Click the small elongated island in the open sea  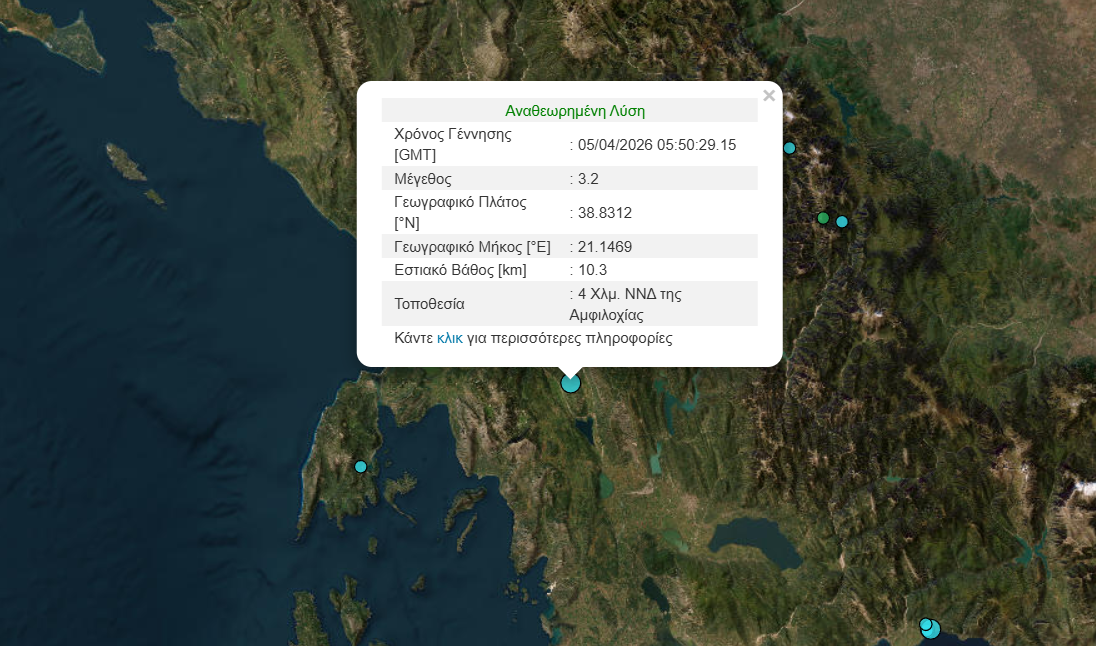click(x=124, y=161)
